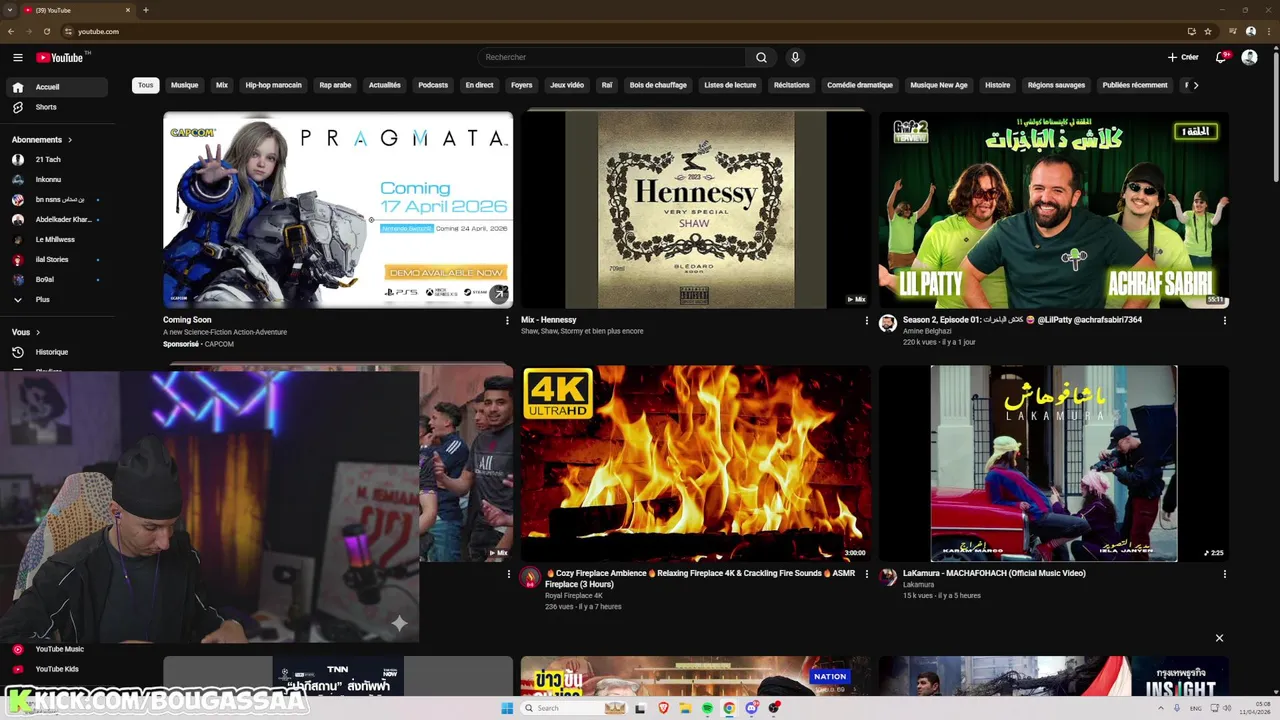Viewport: 1280px width, 720px height.
Task: Open options menu for the Pragmata ad
Action: [x=507, y=321]
